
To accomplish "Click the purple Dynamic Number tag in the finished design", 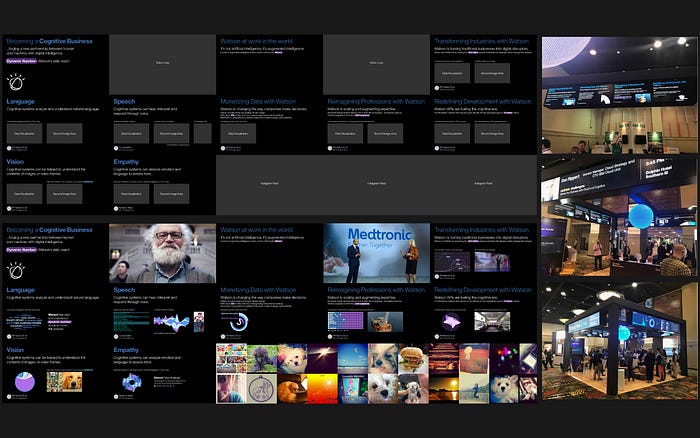I will coord(21,250).
